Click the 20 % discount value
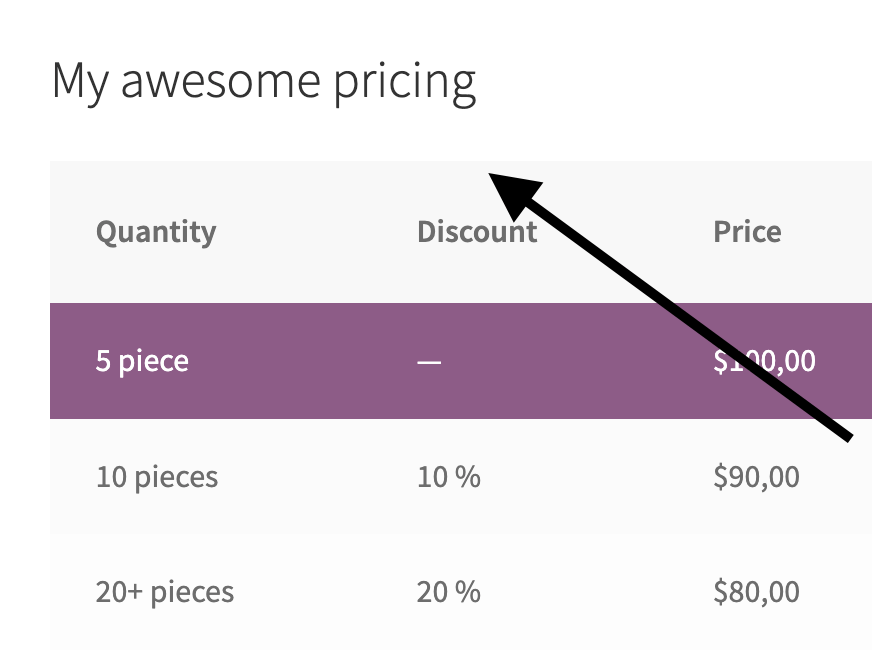Screen dimensions: 872x672 (449, 592)
